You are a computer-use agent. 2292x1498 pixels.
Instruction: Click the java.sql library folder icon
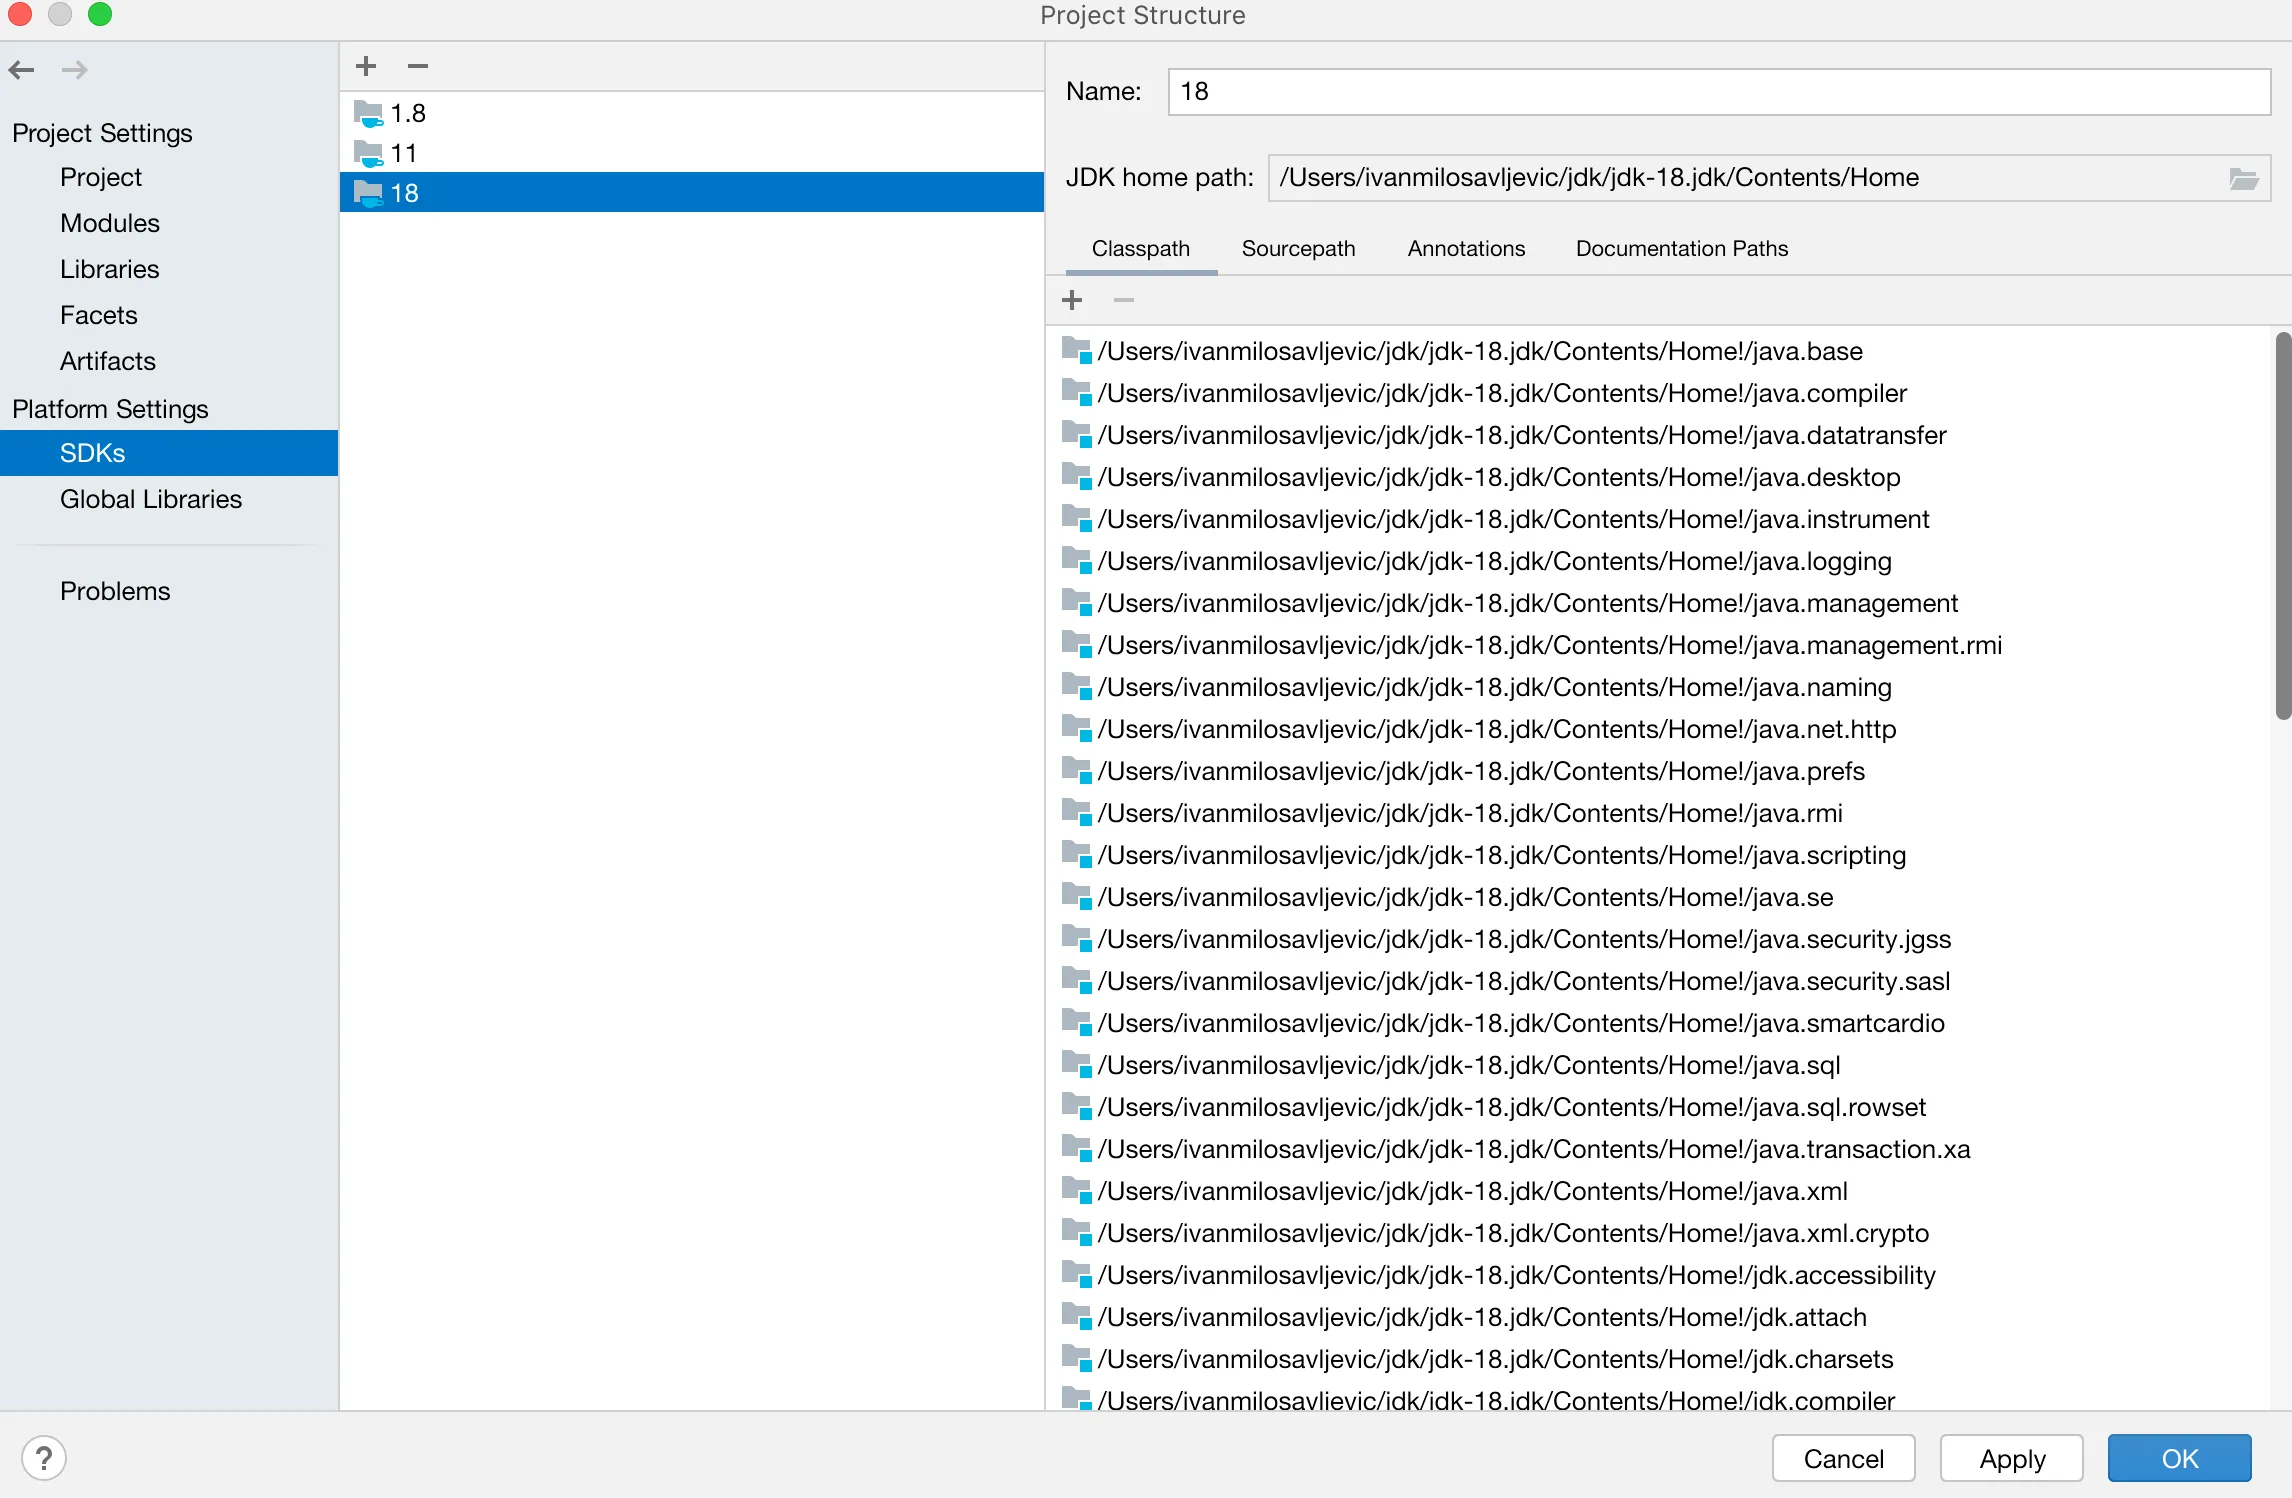point(1077,1065)
